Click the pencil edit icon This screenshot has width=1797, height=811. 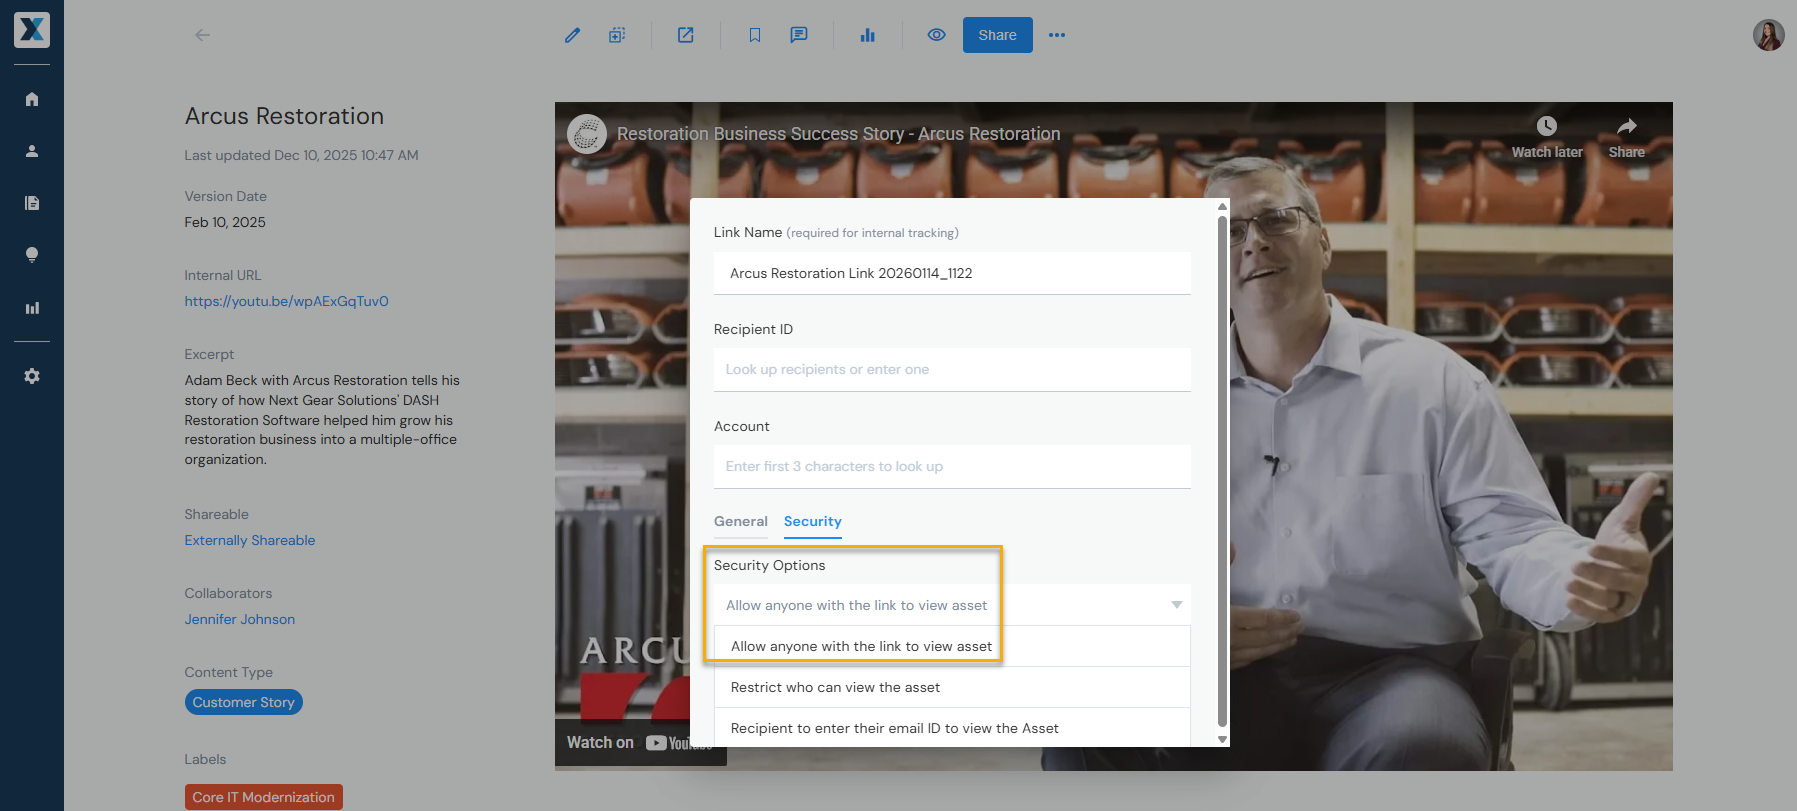click(x=572, y=35)
